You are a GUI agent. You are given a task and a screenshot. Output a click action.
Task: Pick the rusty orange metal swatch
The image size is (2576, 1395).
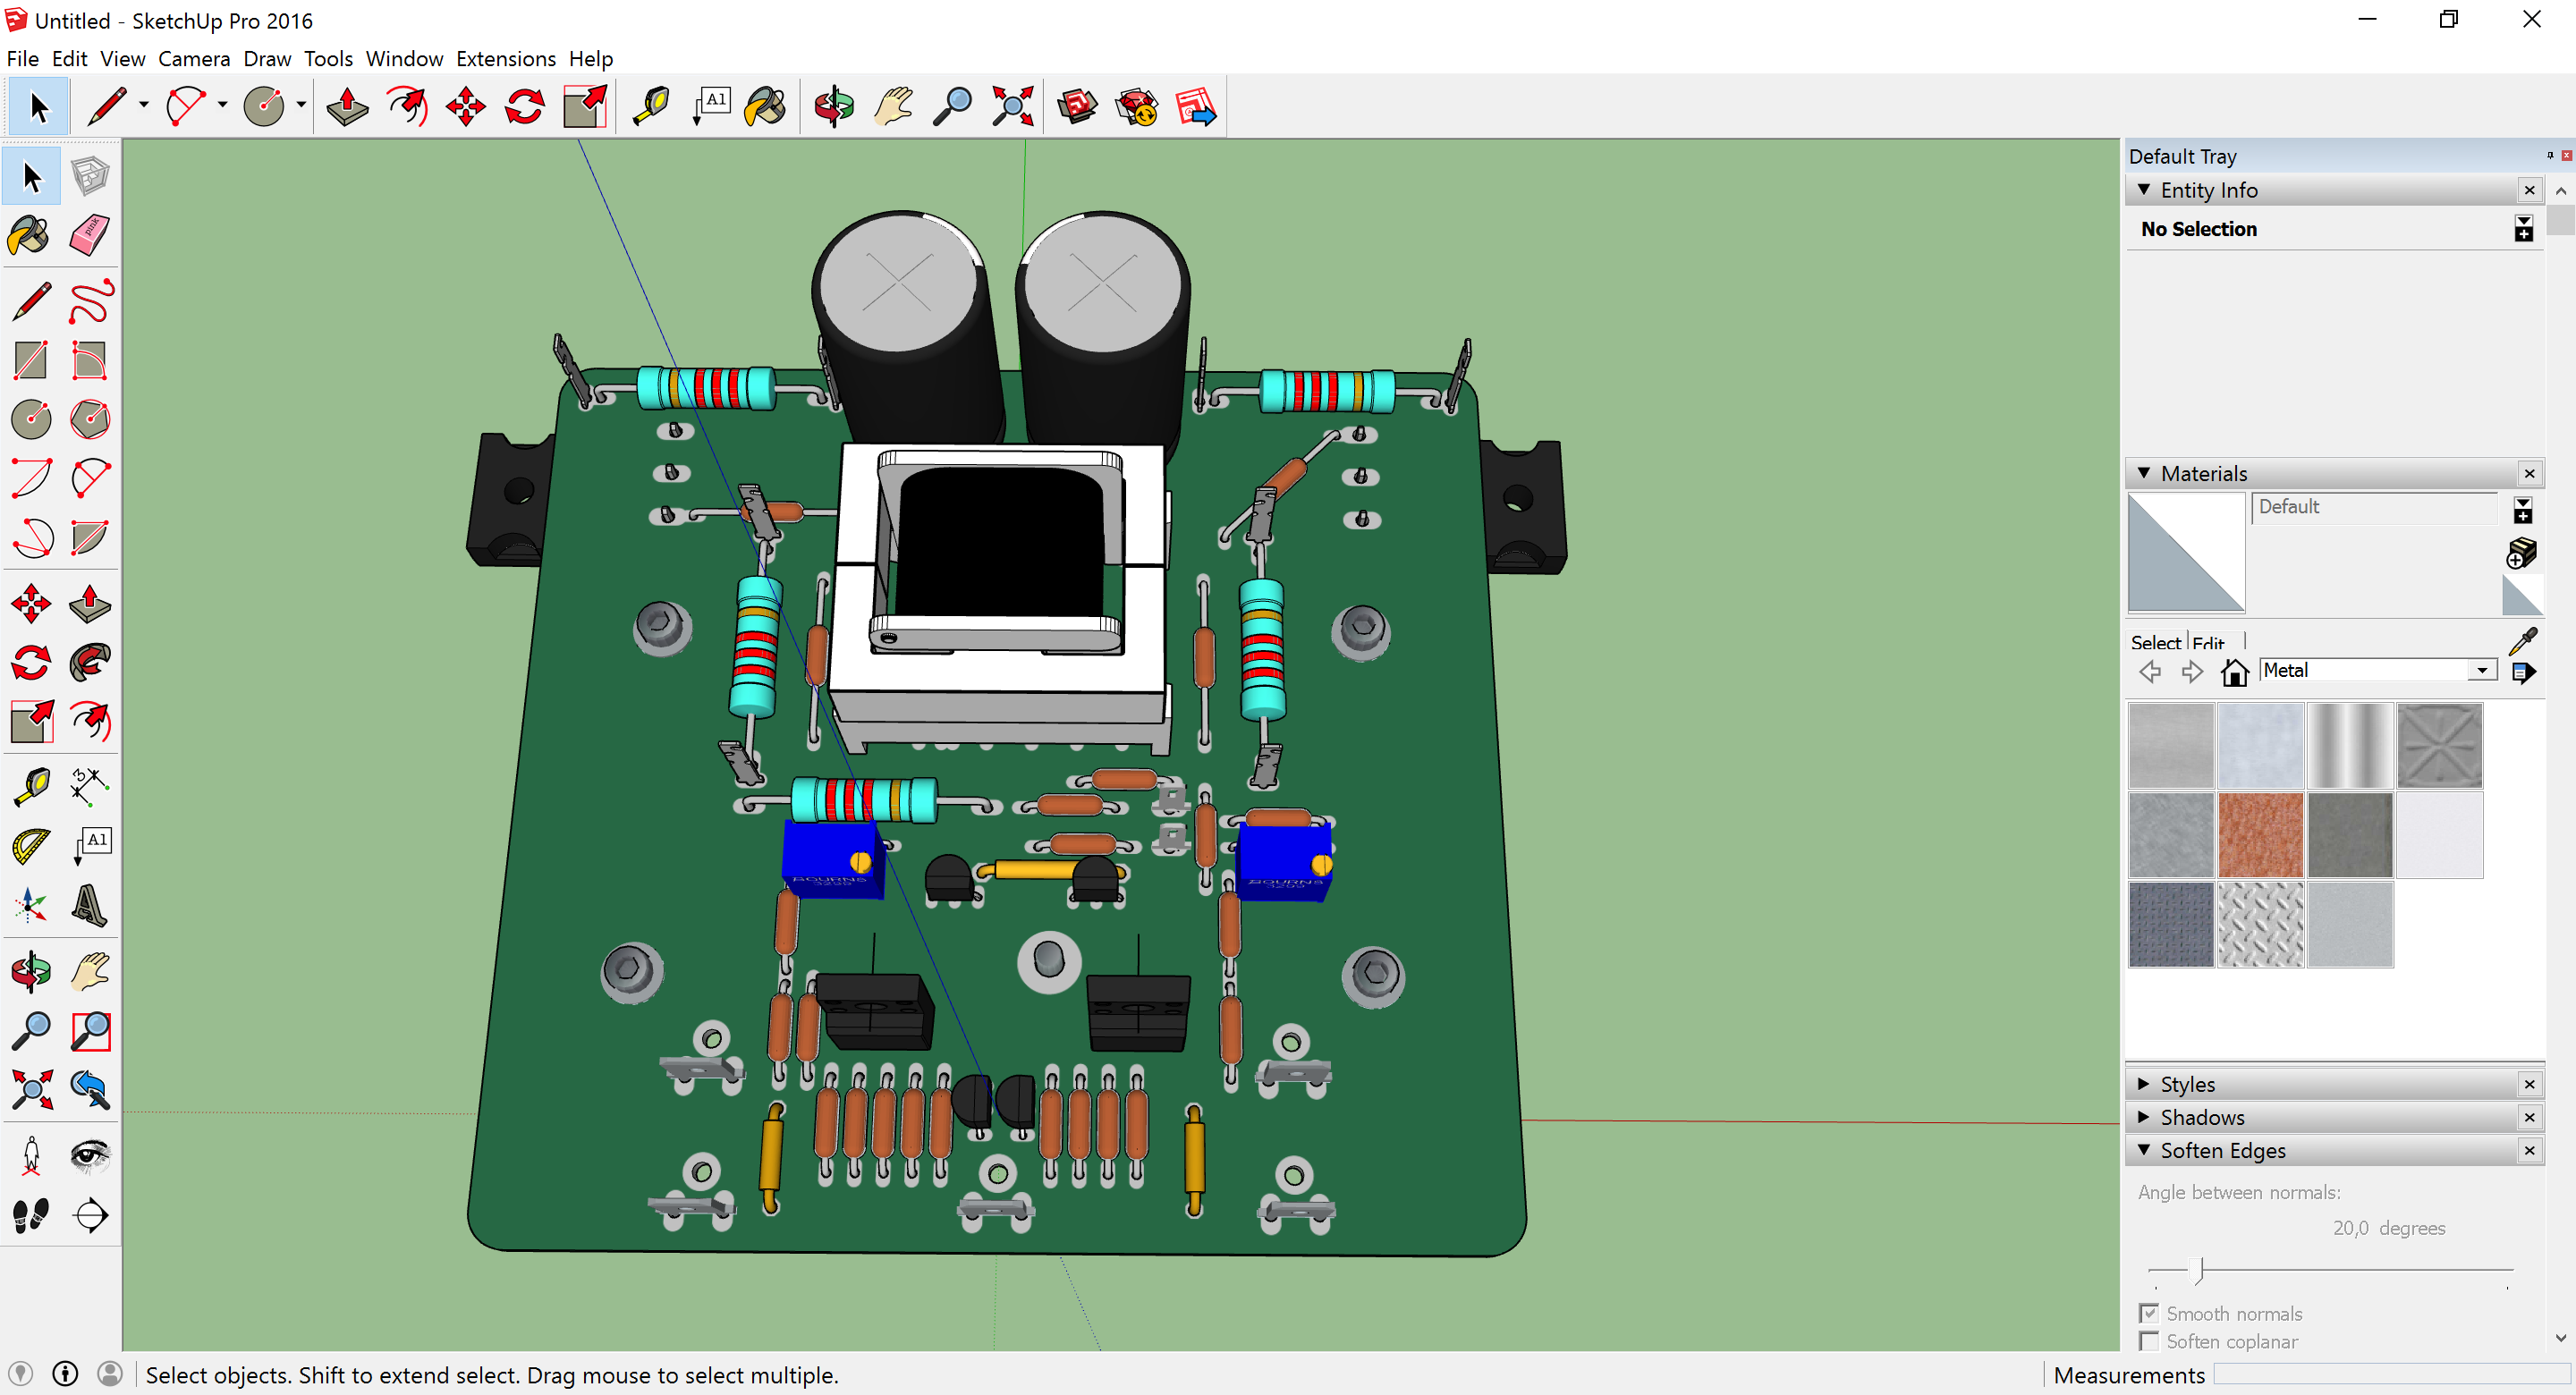[x=2260, y=835]
